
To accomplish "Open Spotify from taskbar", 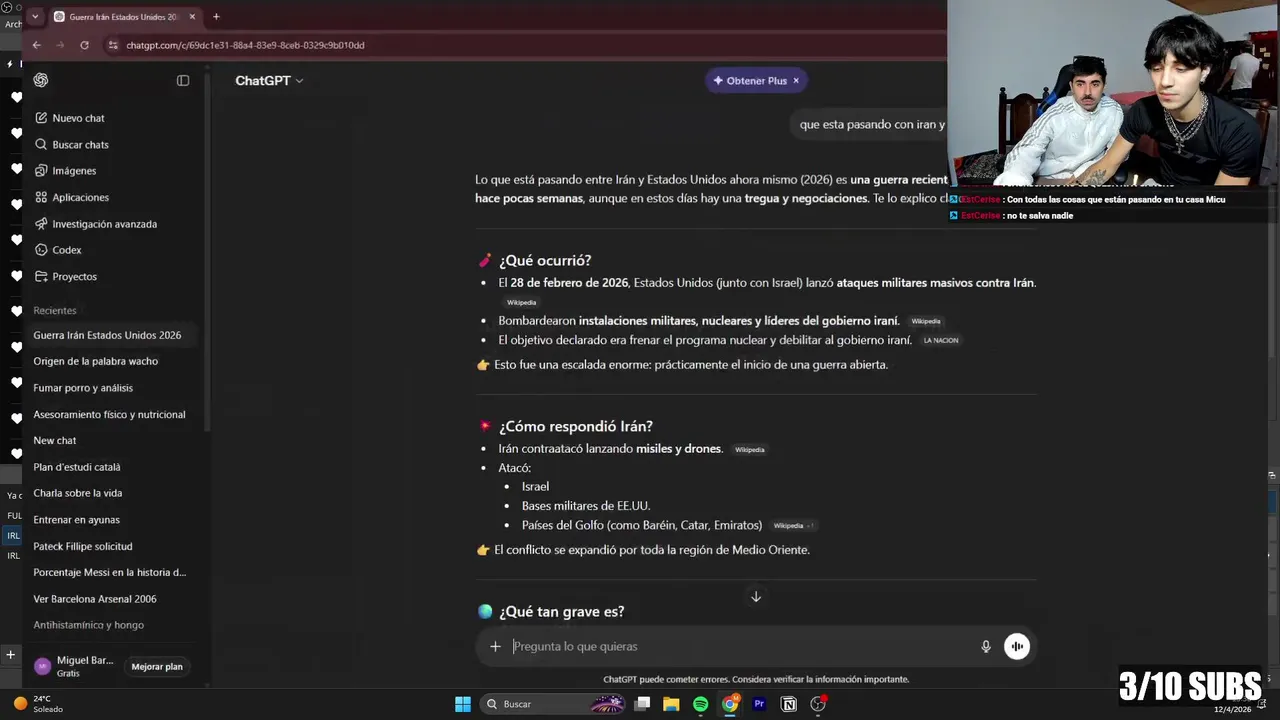I will pos(701,704).
